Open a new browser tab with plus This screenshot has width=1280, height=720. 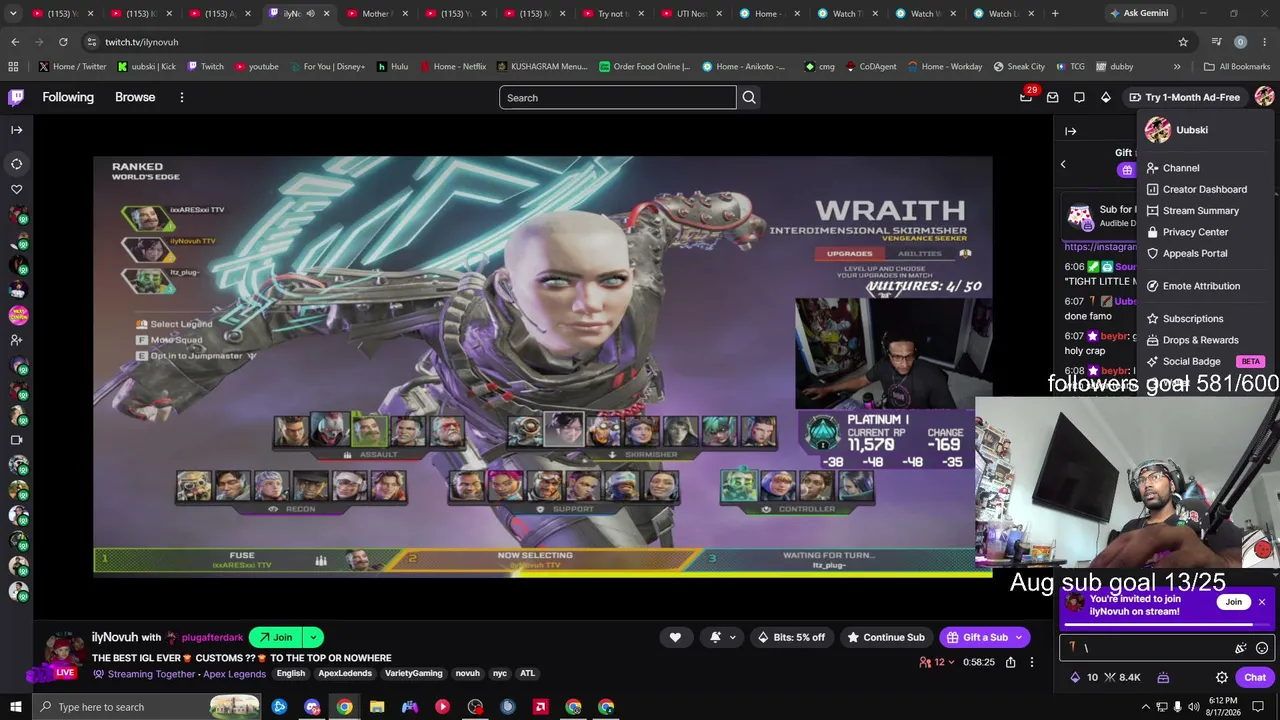coord(1055,14)
